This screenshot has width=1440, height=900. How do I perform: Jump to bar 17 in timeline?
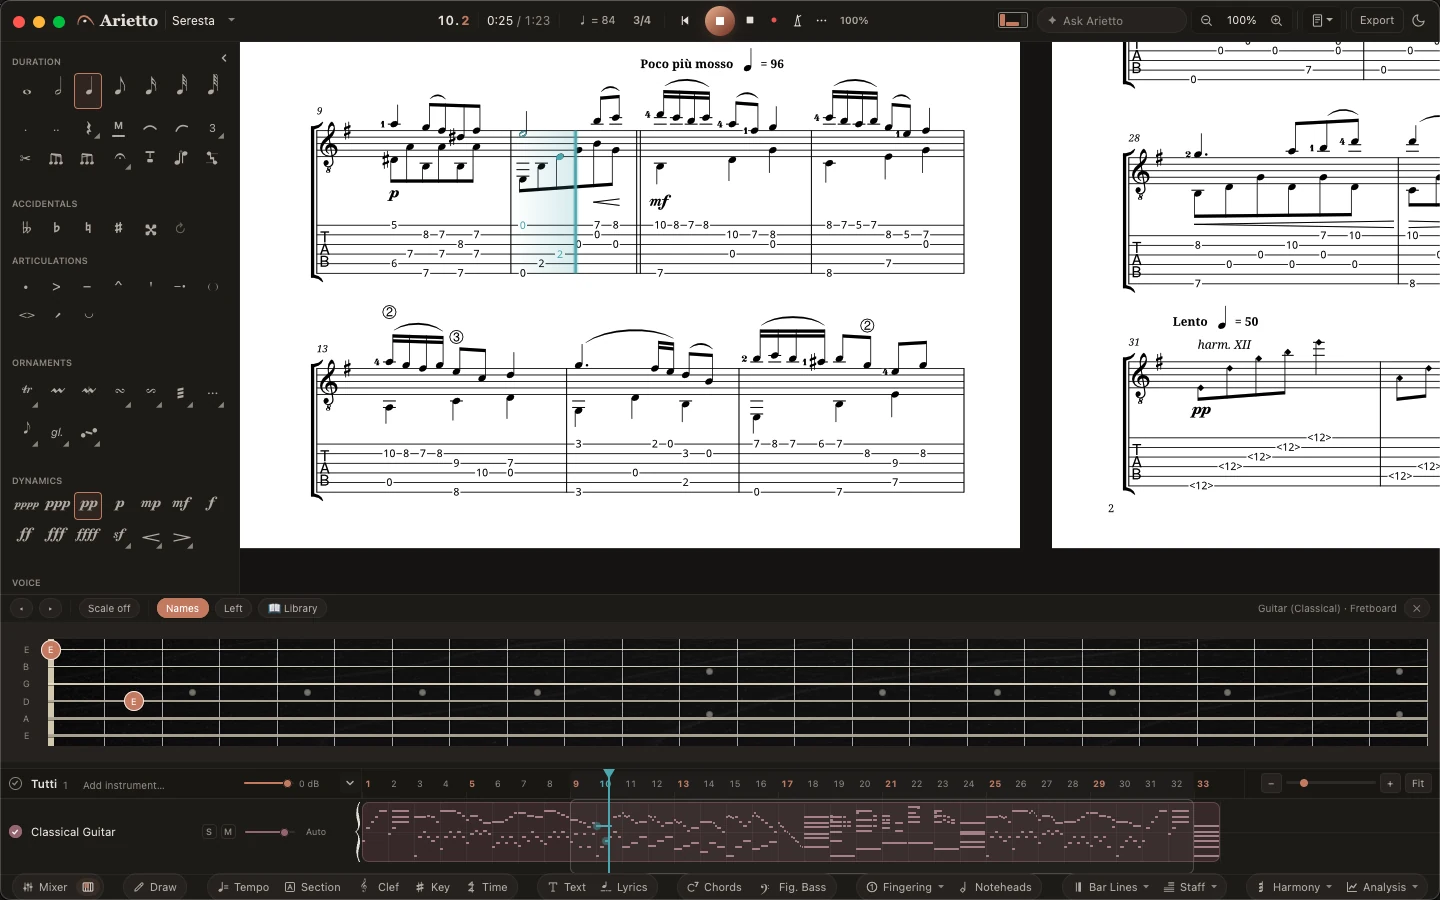[787, 784]
